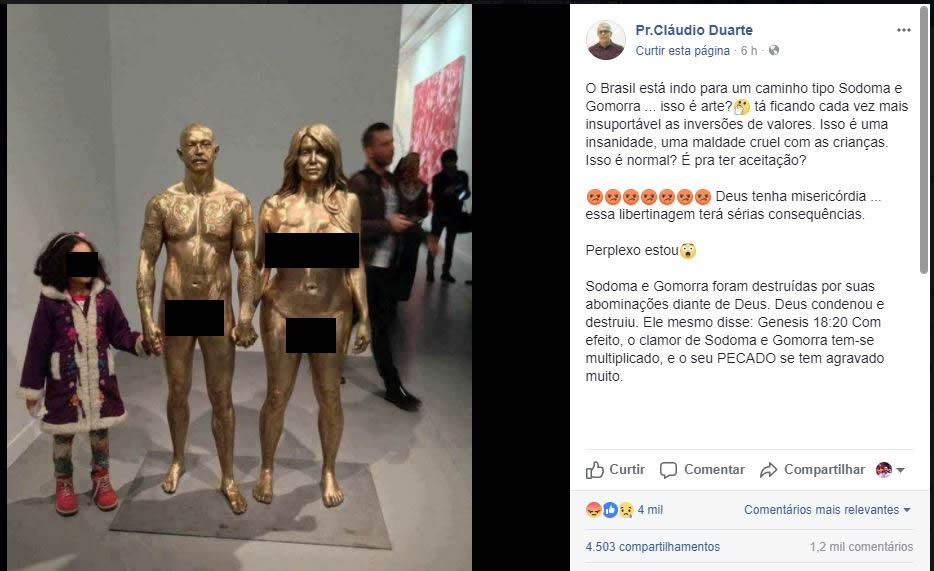Click the Compartilhar share arrow button
Image resolution: width=934 pixels, height=571 pixels.
click(812, 470)
